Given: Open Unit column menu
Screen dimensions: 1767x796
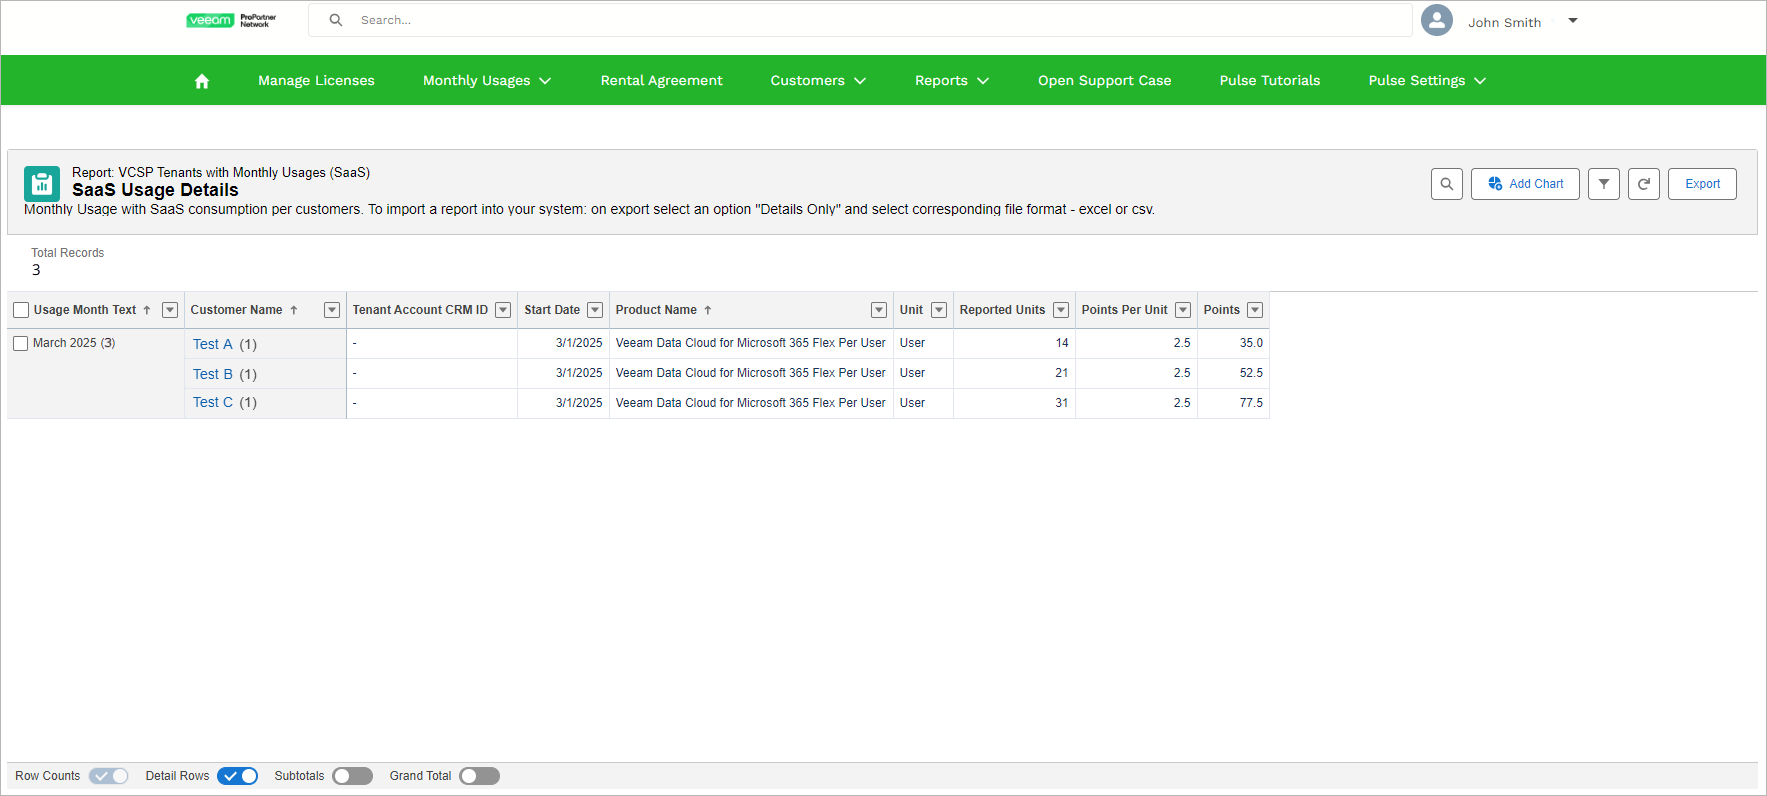Looking at the screenshot, I should [x=939, y=310].
